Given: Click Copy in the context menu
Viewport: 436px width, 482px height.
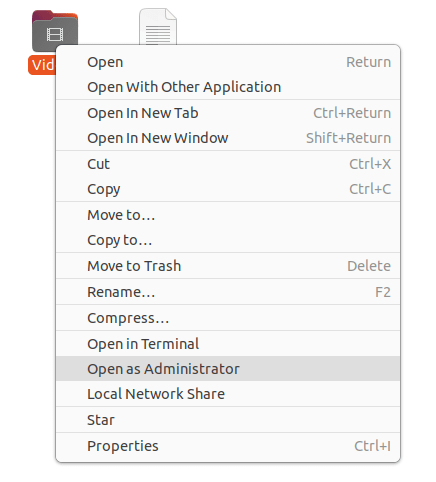Looking at the screenshot, I should 228,189.
